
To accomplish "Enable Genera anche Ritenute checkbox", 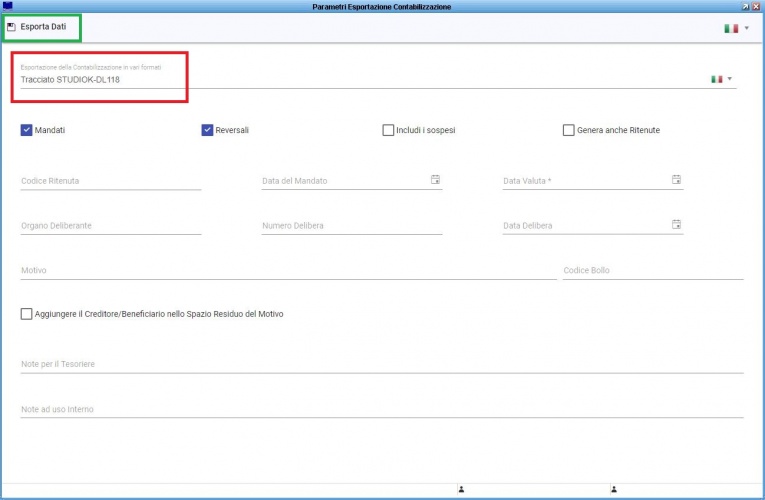I will 568,130.
